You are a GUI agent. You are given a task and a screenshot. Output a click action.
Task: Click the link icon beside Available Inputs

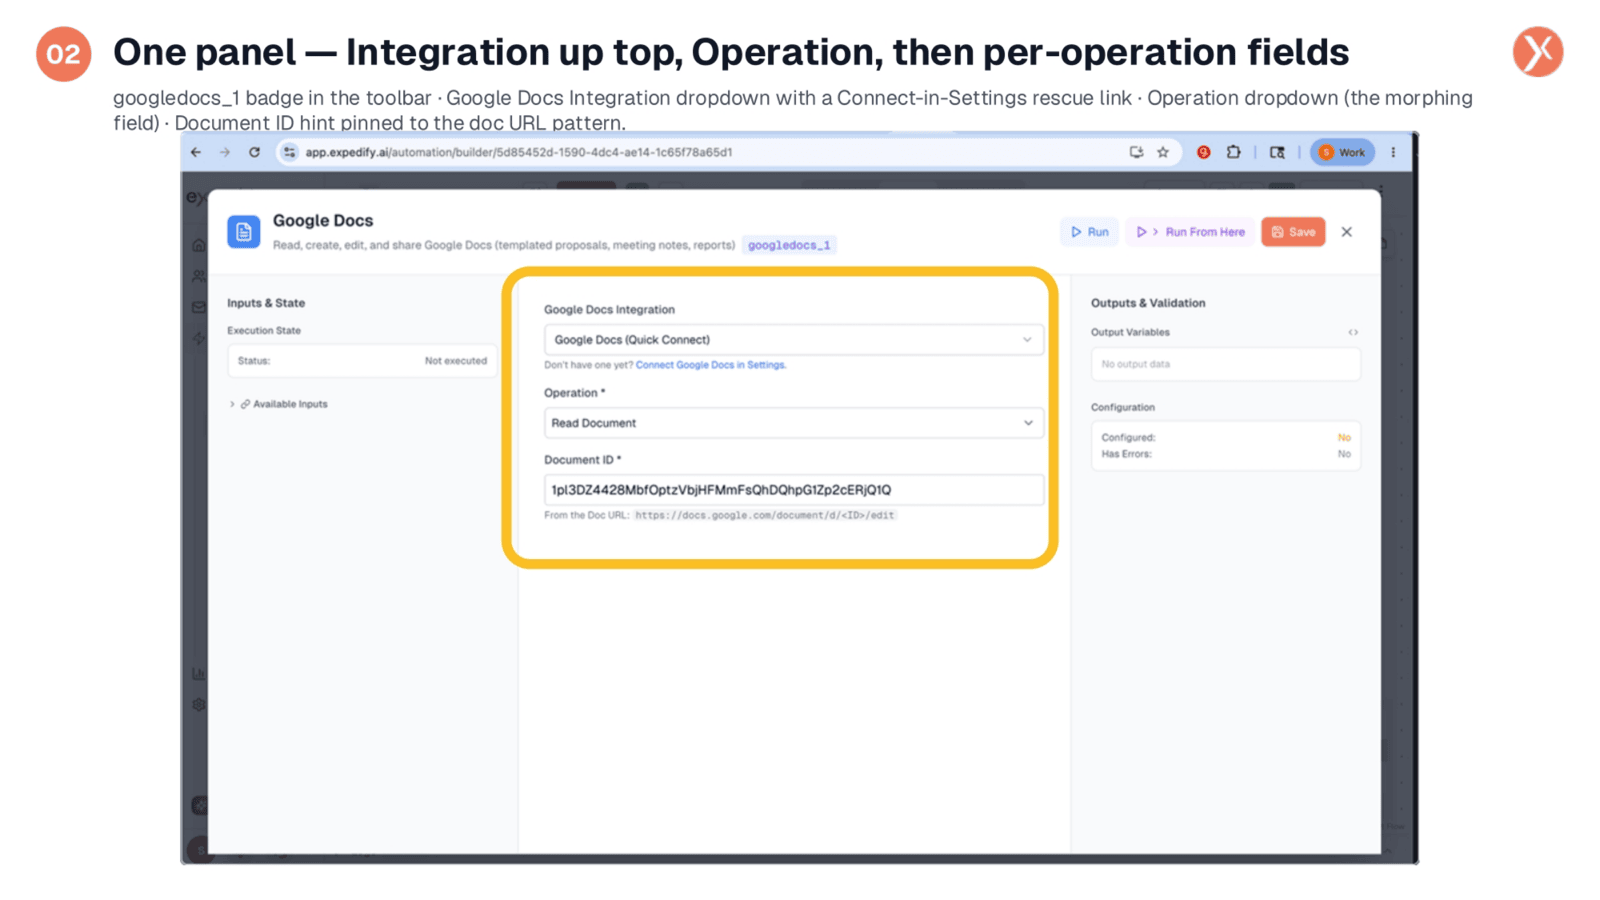(245, 404)
